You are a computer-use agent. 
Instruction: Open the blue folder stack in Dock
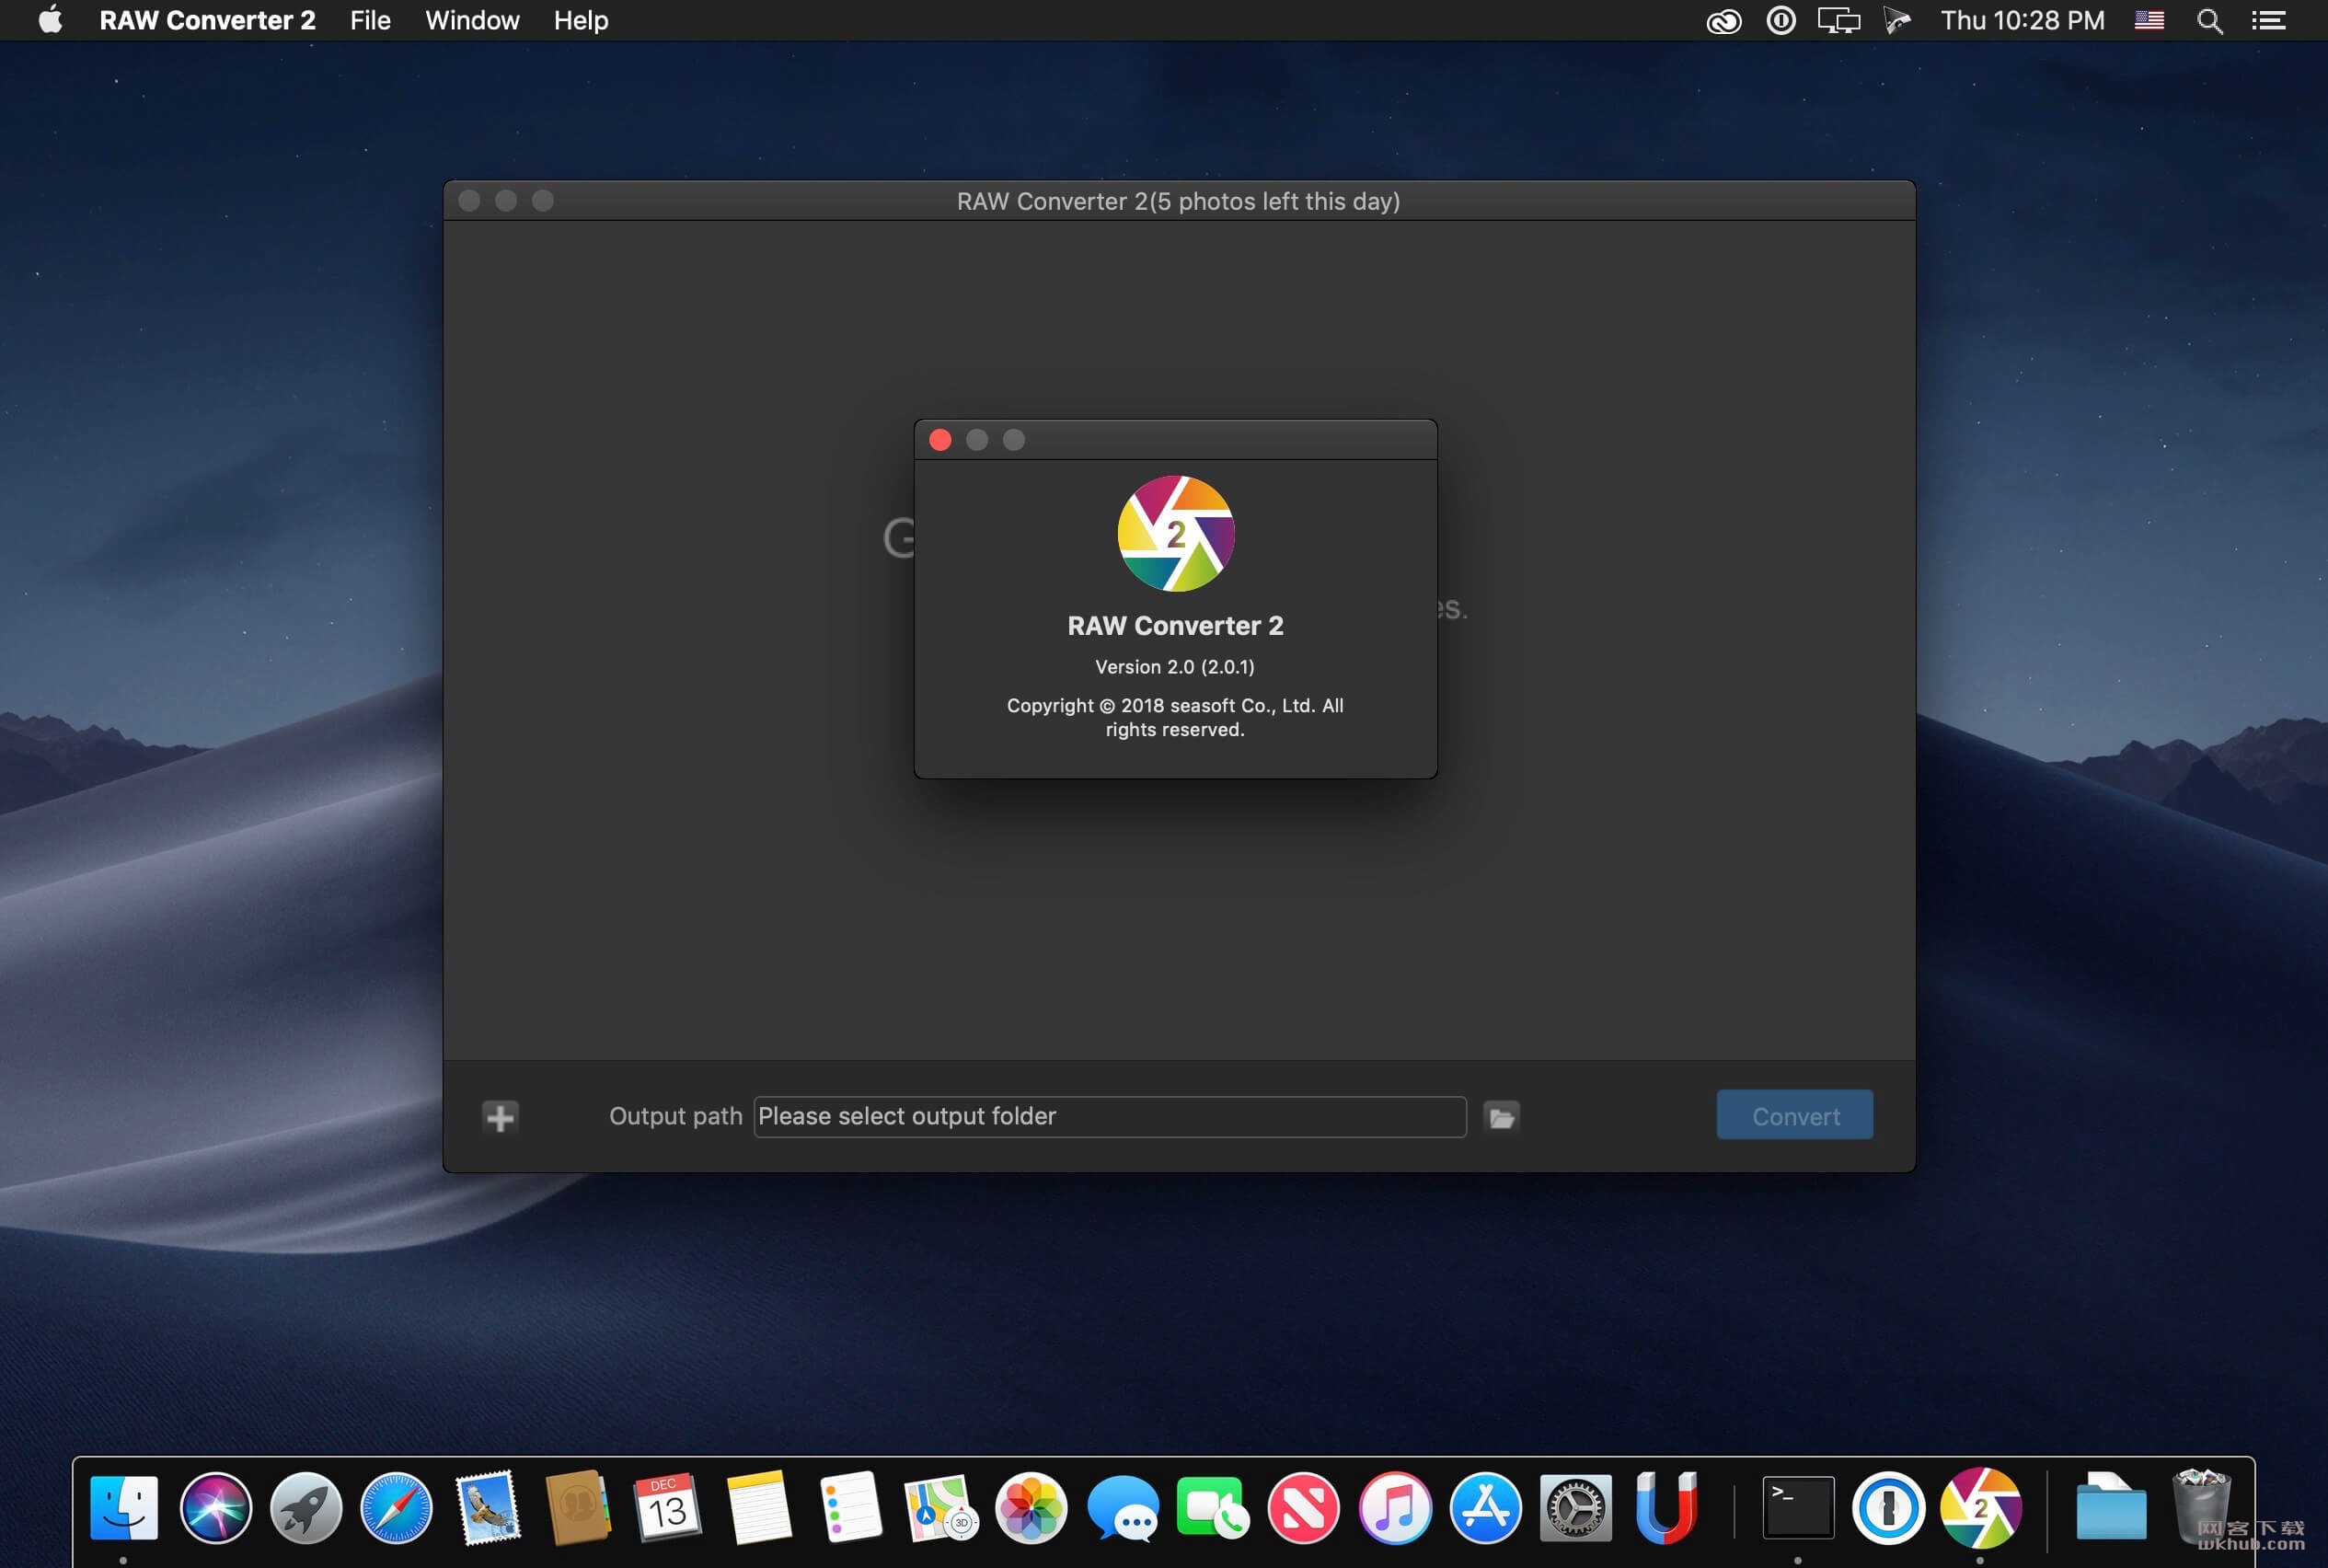(2111, 1507)
